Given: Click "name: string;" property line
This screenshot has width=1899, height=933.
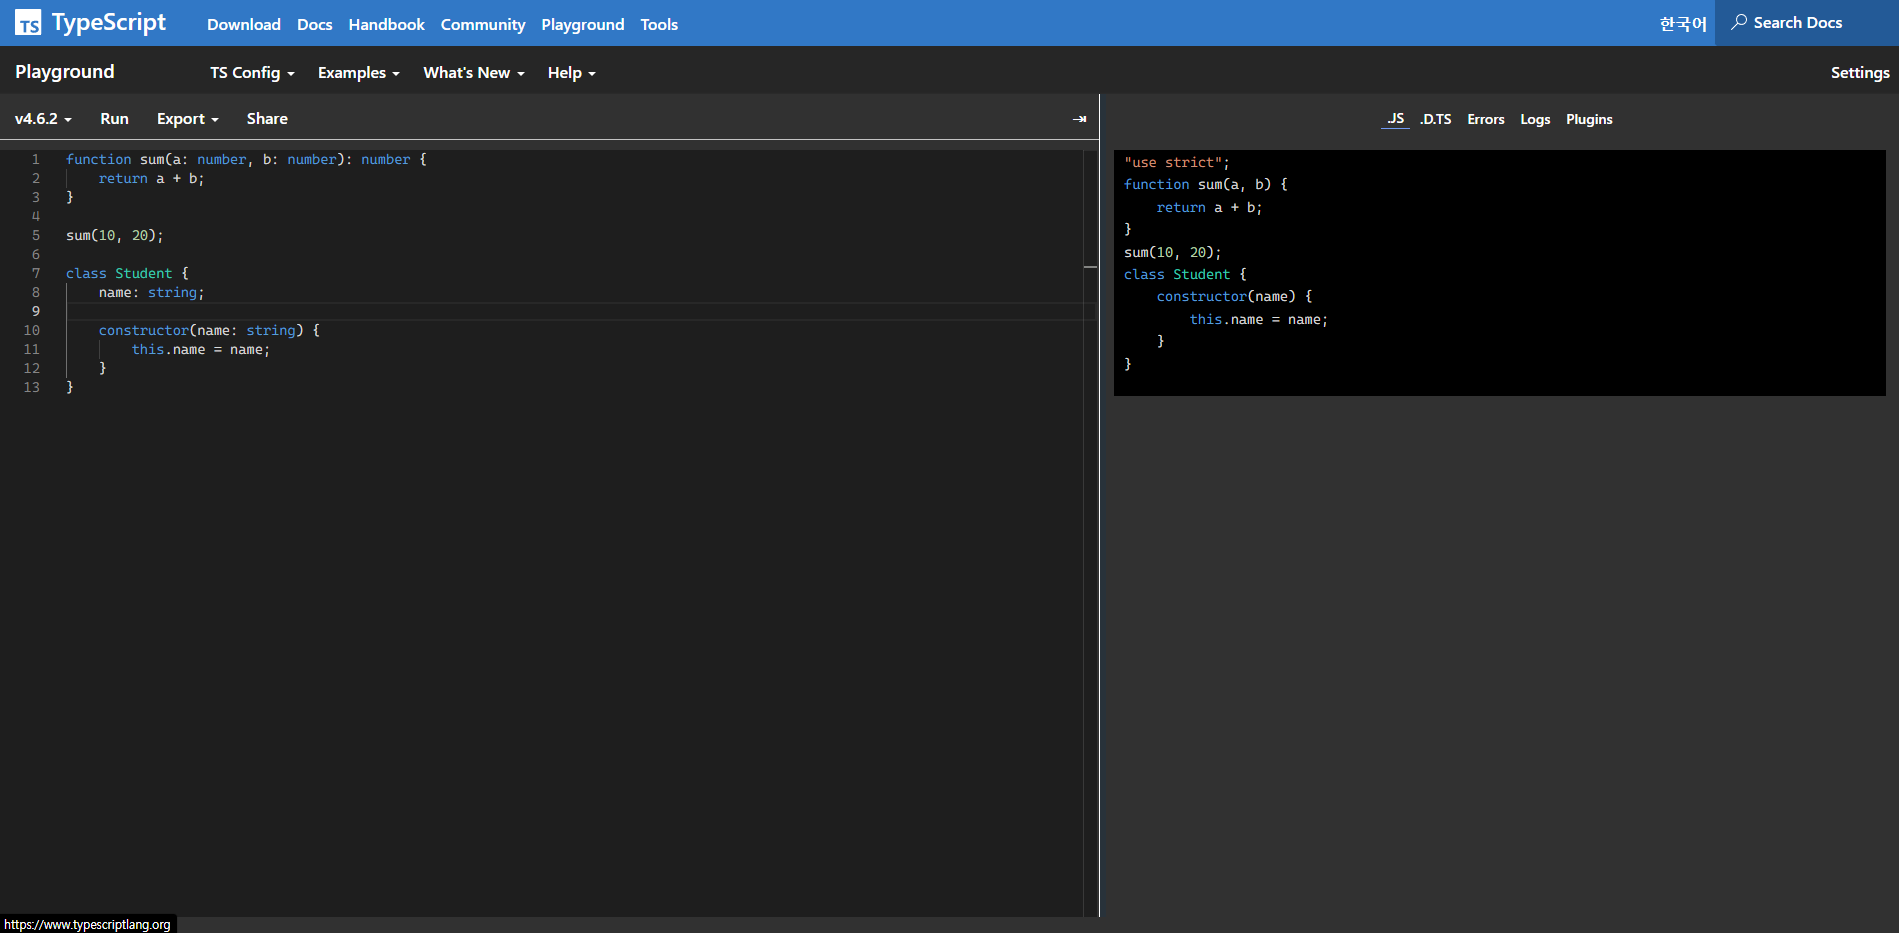Looking at the screenshot, I should coord(151,292).
